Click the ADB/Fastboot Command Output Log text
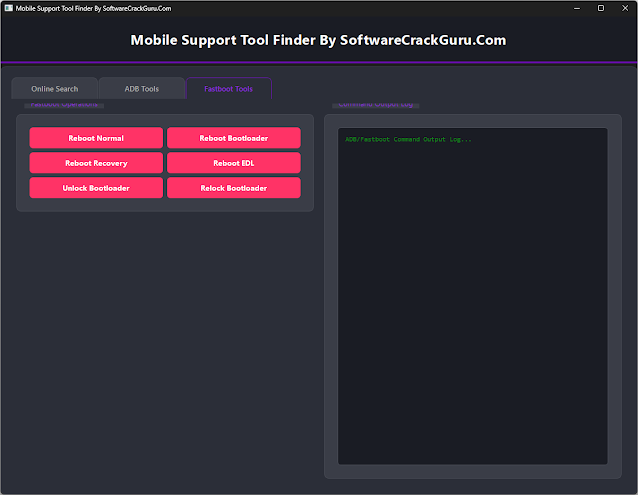638x495 pixels. (x=407, y=139)
